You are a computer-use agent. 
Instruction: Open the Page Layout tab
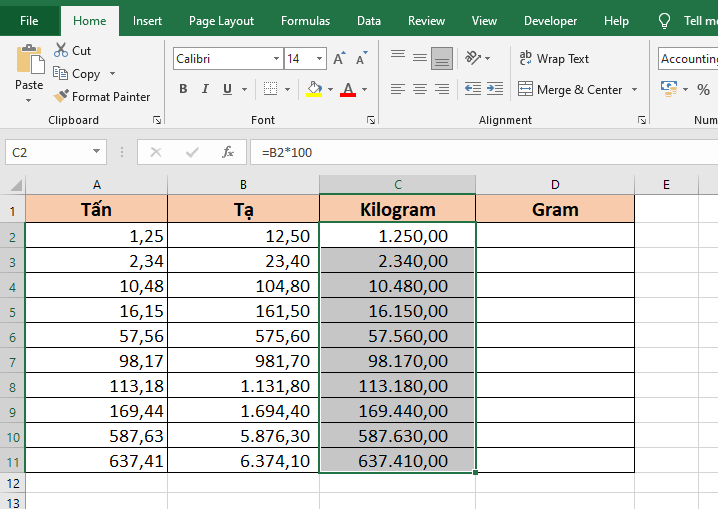[221, 20]
